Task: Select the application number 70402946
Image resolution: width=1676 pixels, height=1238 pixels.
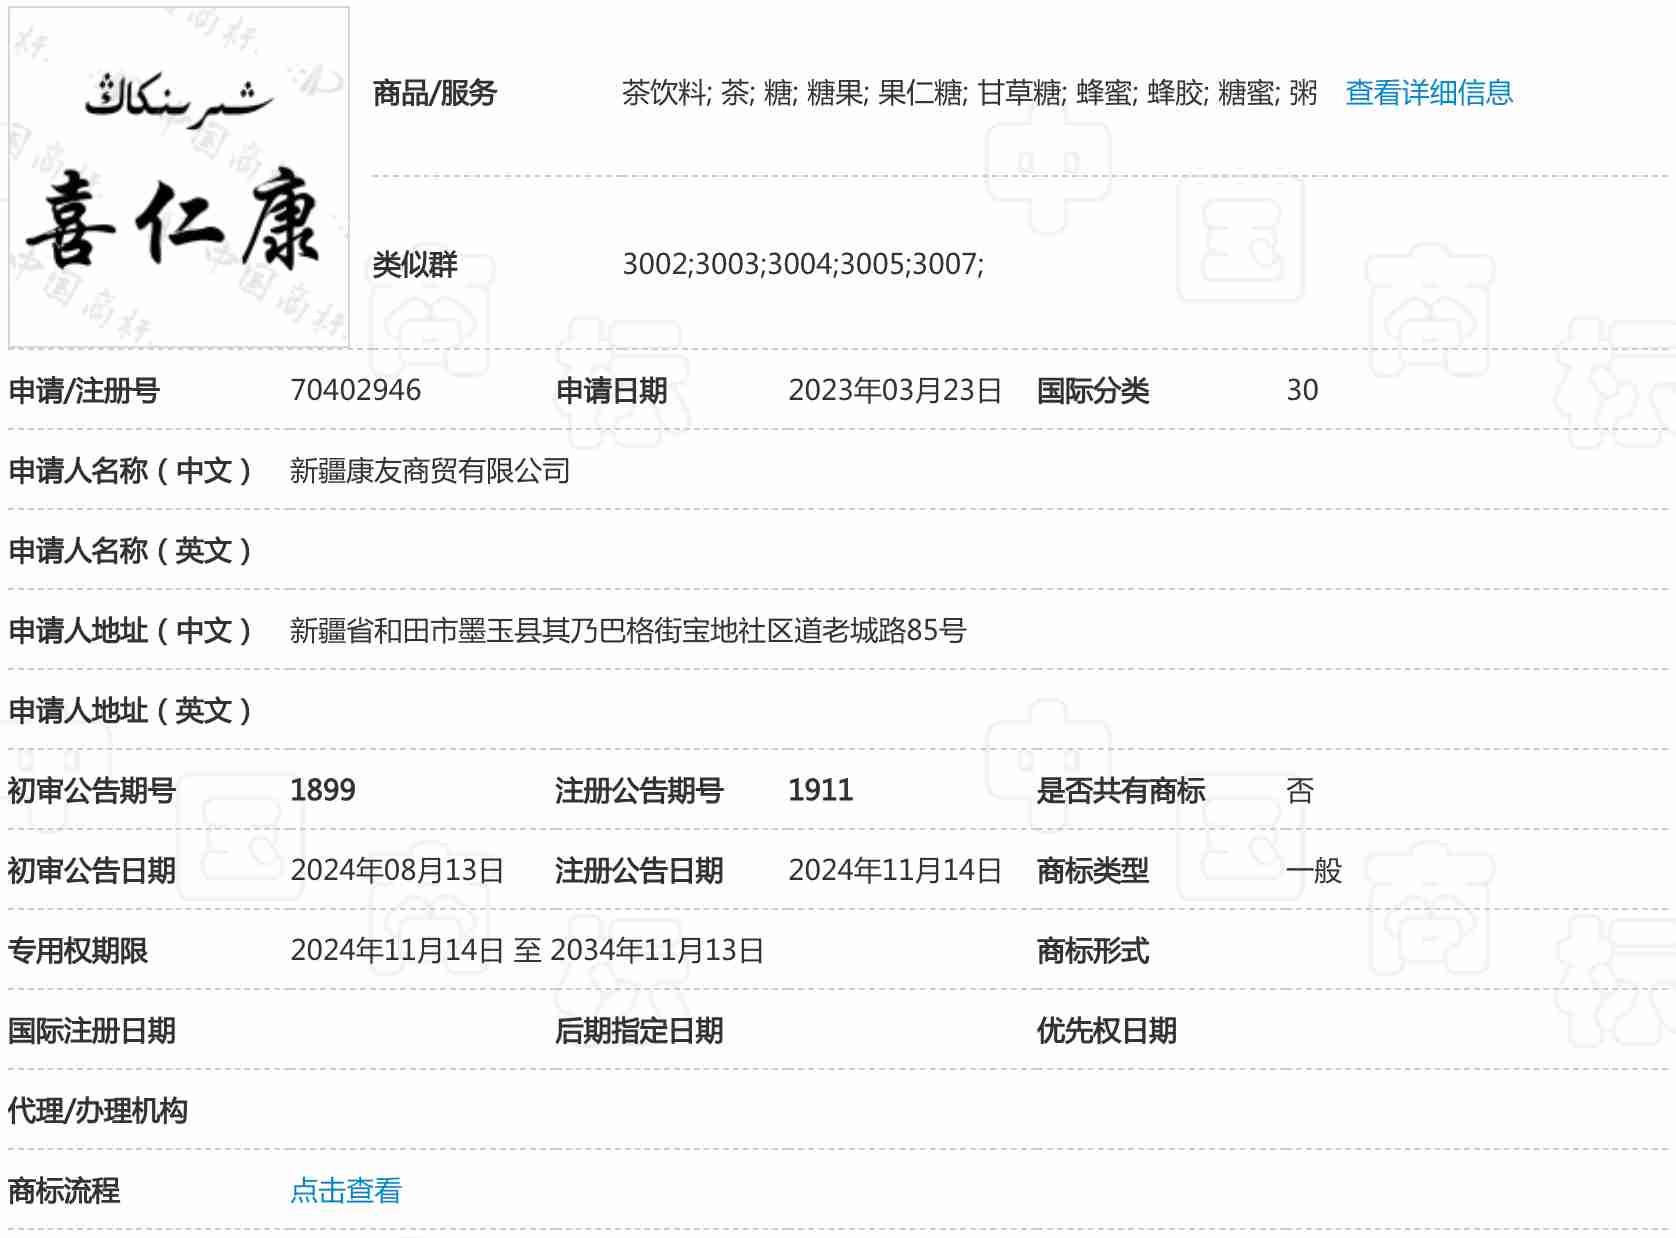Action: click(355, 390)
